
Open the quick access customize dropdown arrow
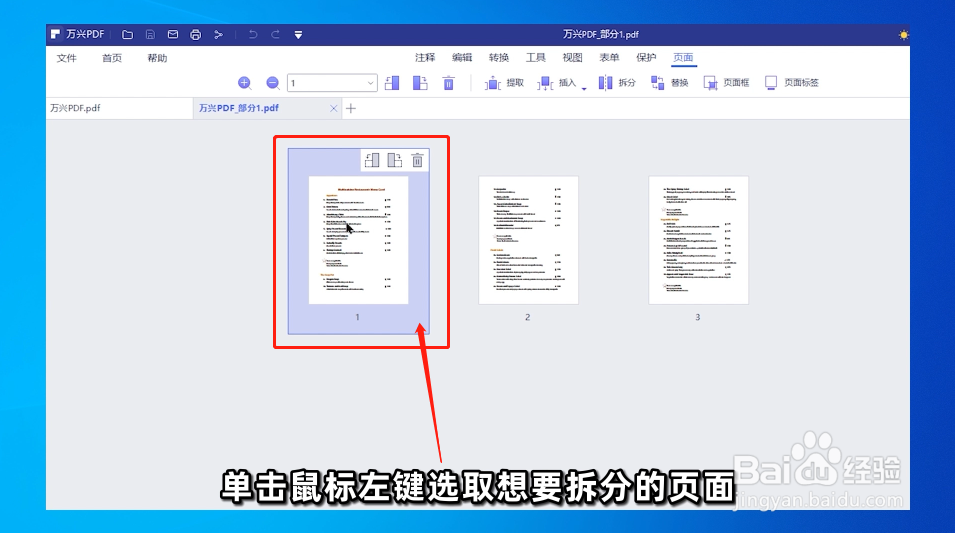tap(298, 35)
